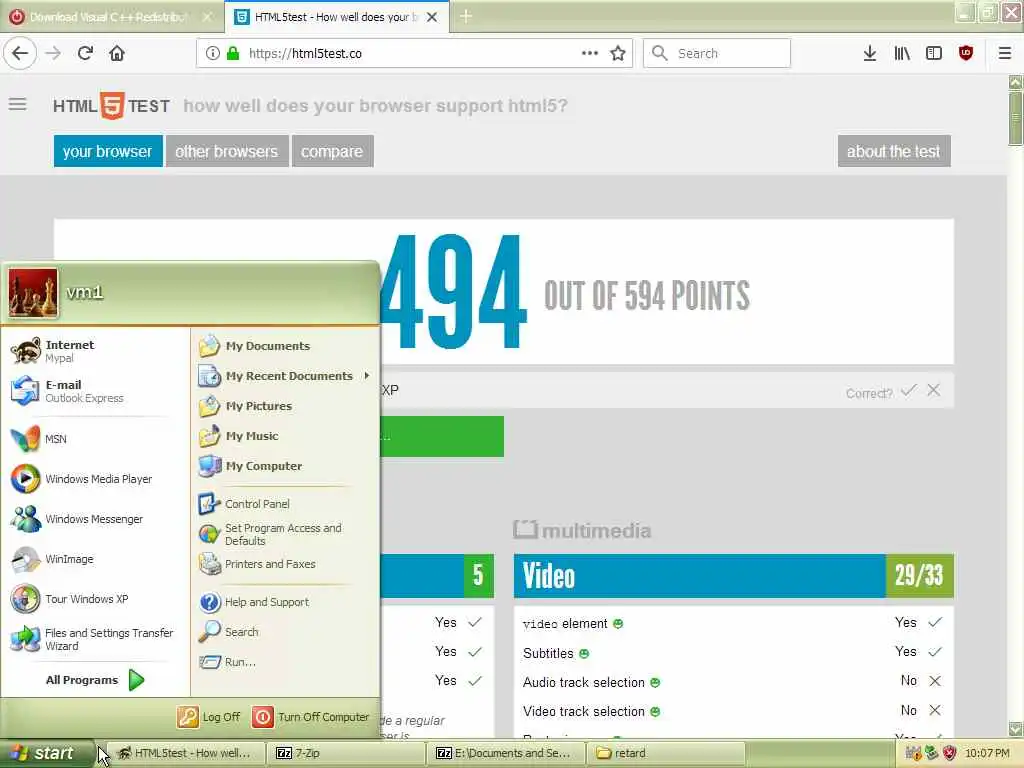Open the Run... dialog
Viewport: 1024px width, 768px height.
[x=285, y=662]
